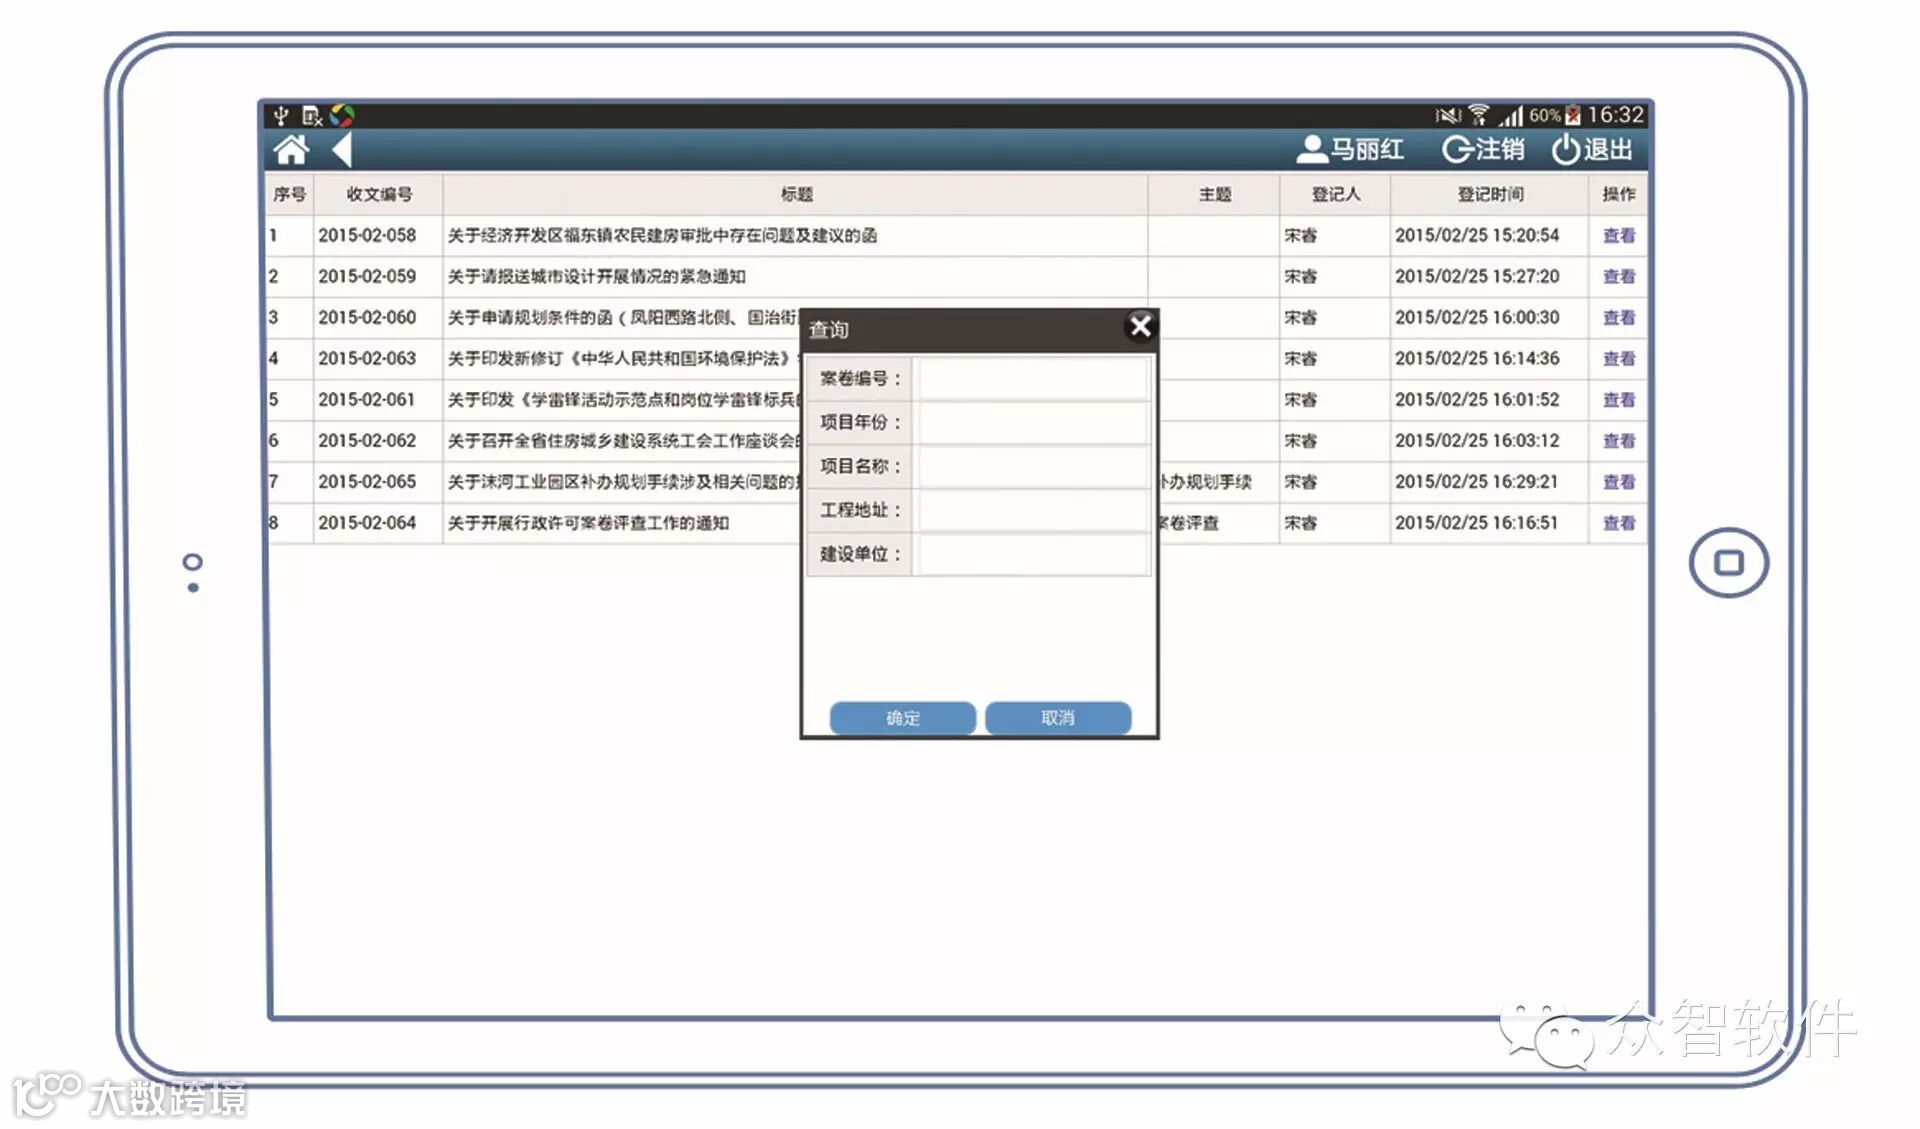This screenshot has width=1920, height=1129.
Task: Tap the Wi-Fi status icon
Action: tap(1479, 115)
